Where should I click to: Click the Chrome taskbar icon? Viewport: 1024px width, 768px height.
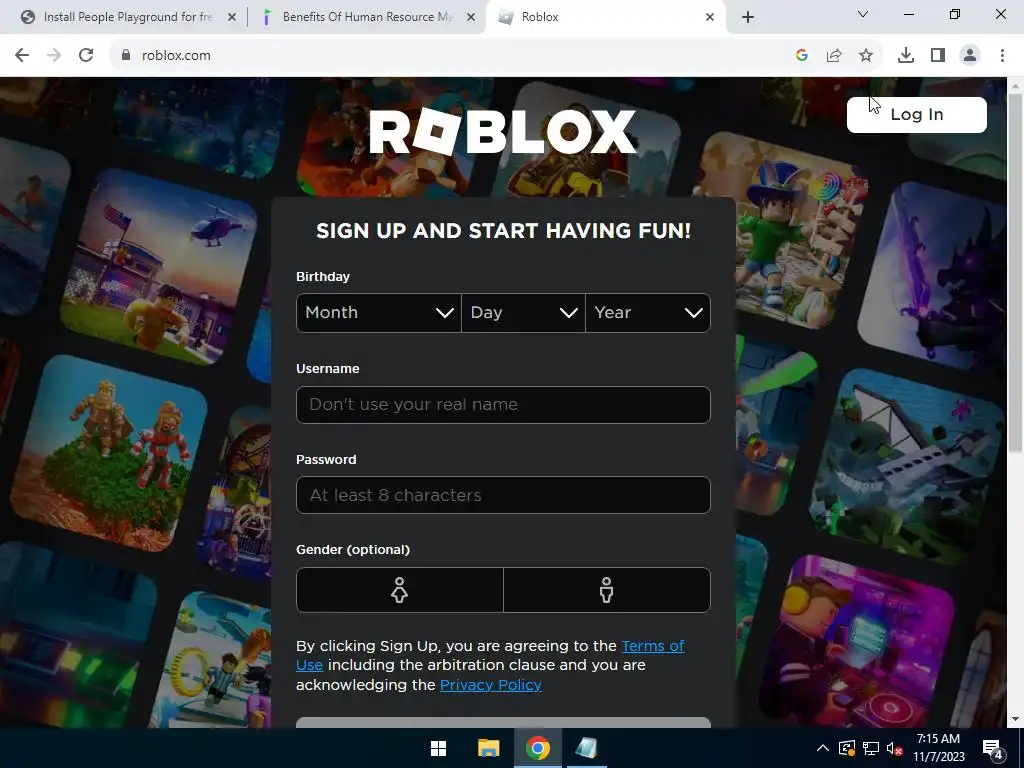[x=537, y=748]
